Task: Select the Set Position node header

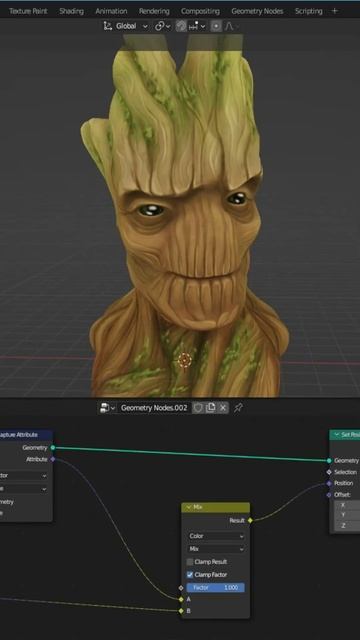Action: pyautogui.click(x=345, y=435)
